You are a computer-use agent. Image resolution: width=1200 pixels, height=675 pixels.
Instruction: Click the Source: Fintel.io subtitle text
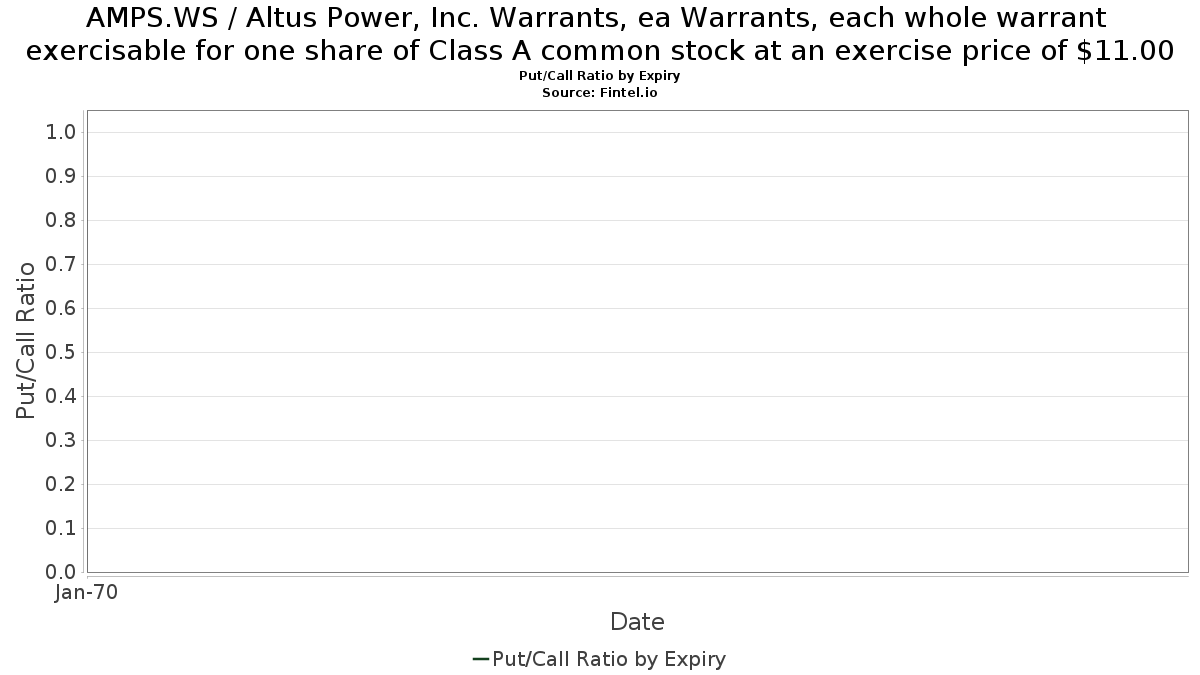point(600,92)
